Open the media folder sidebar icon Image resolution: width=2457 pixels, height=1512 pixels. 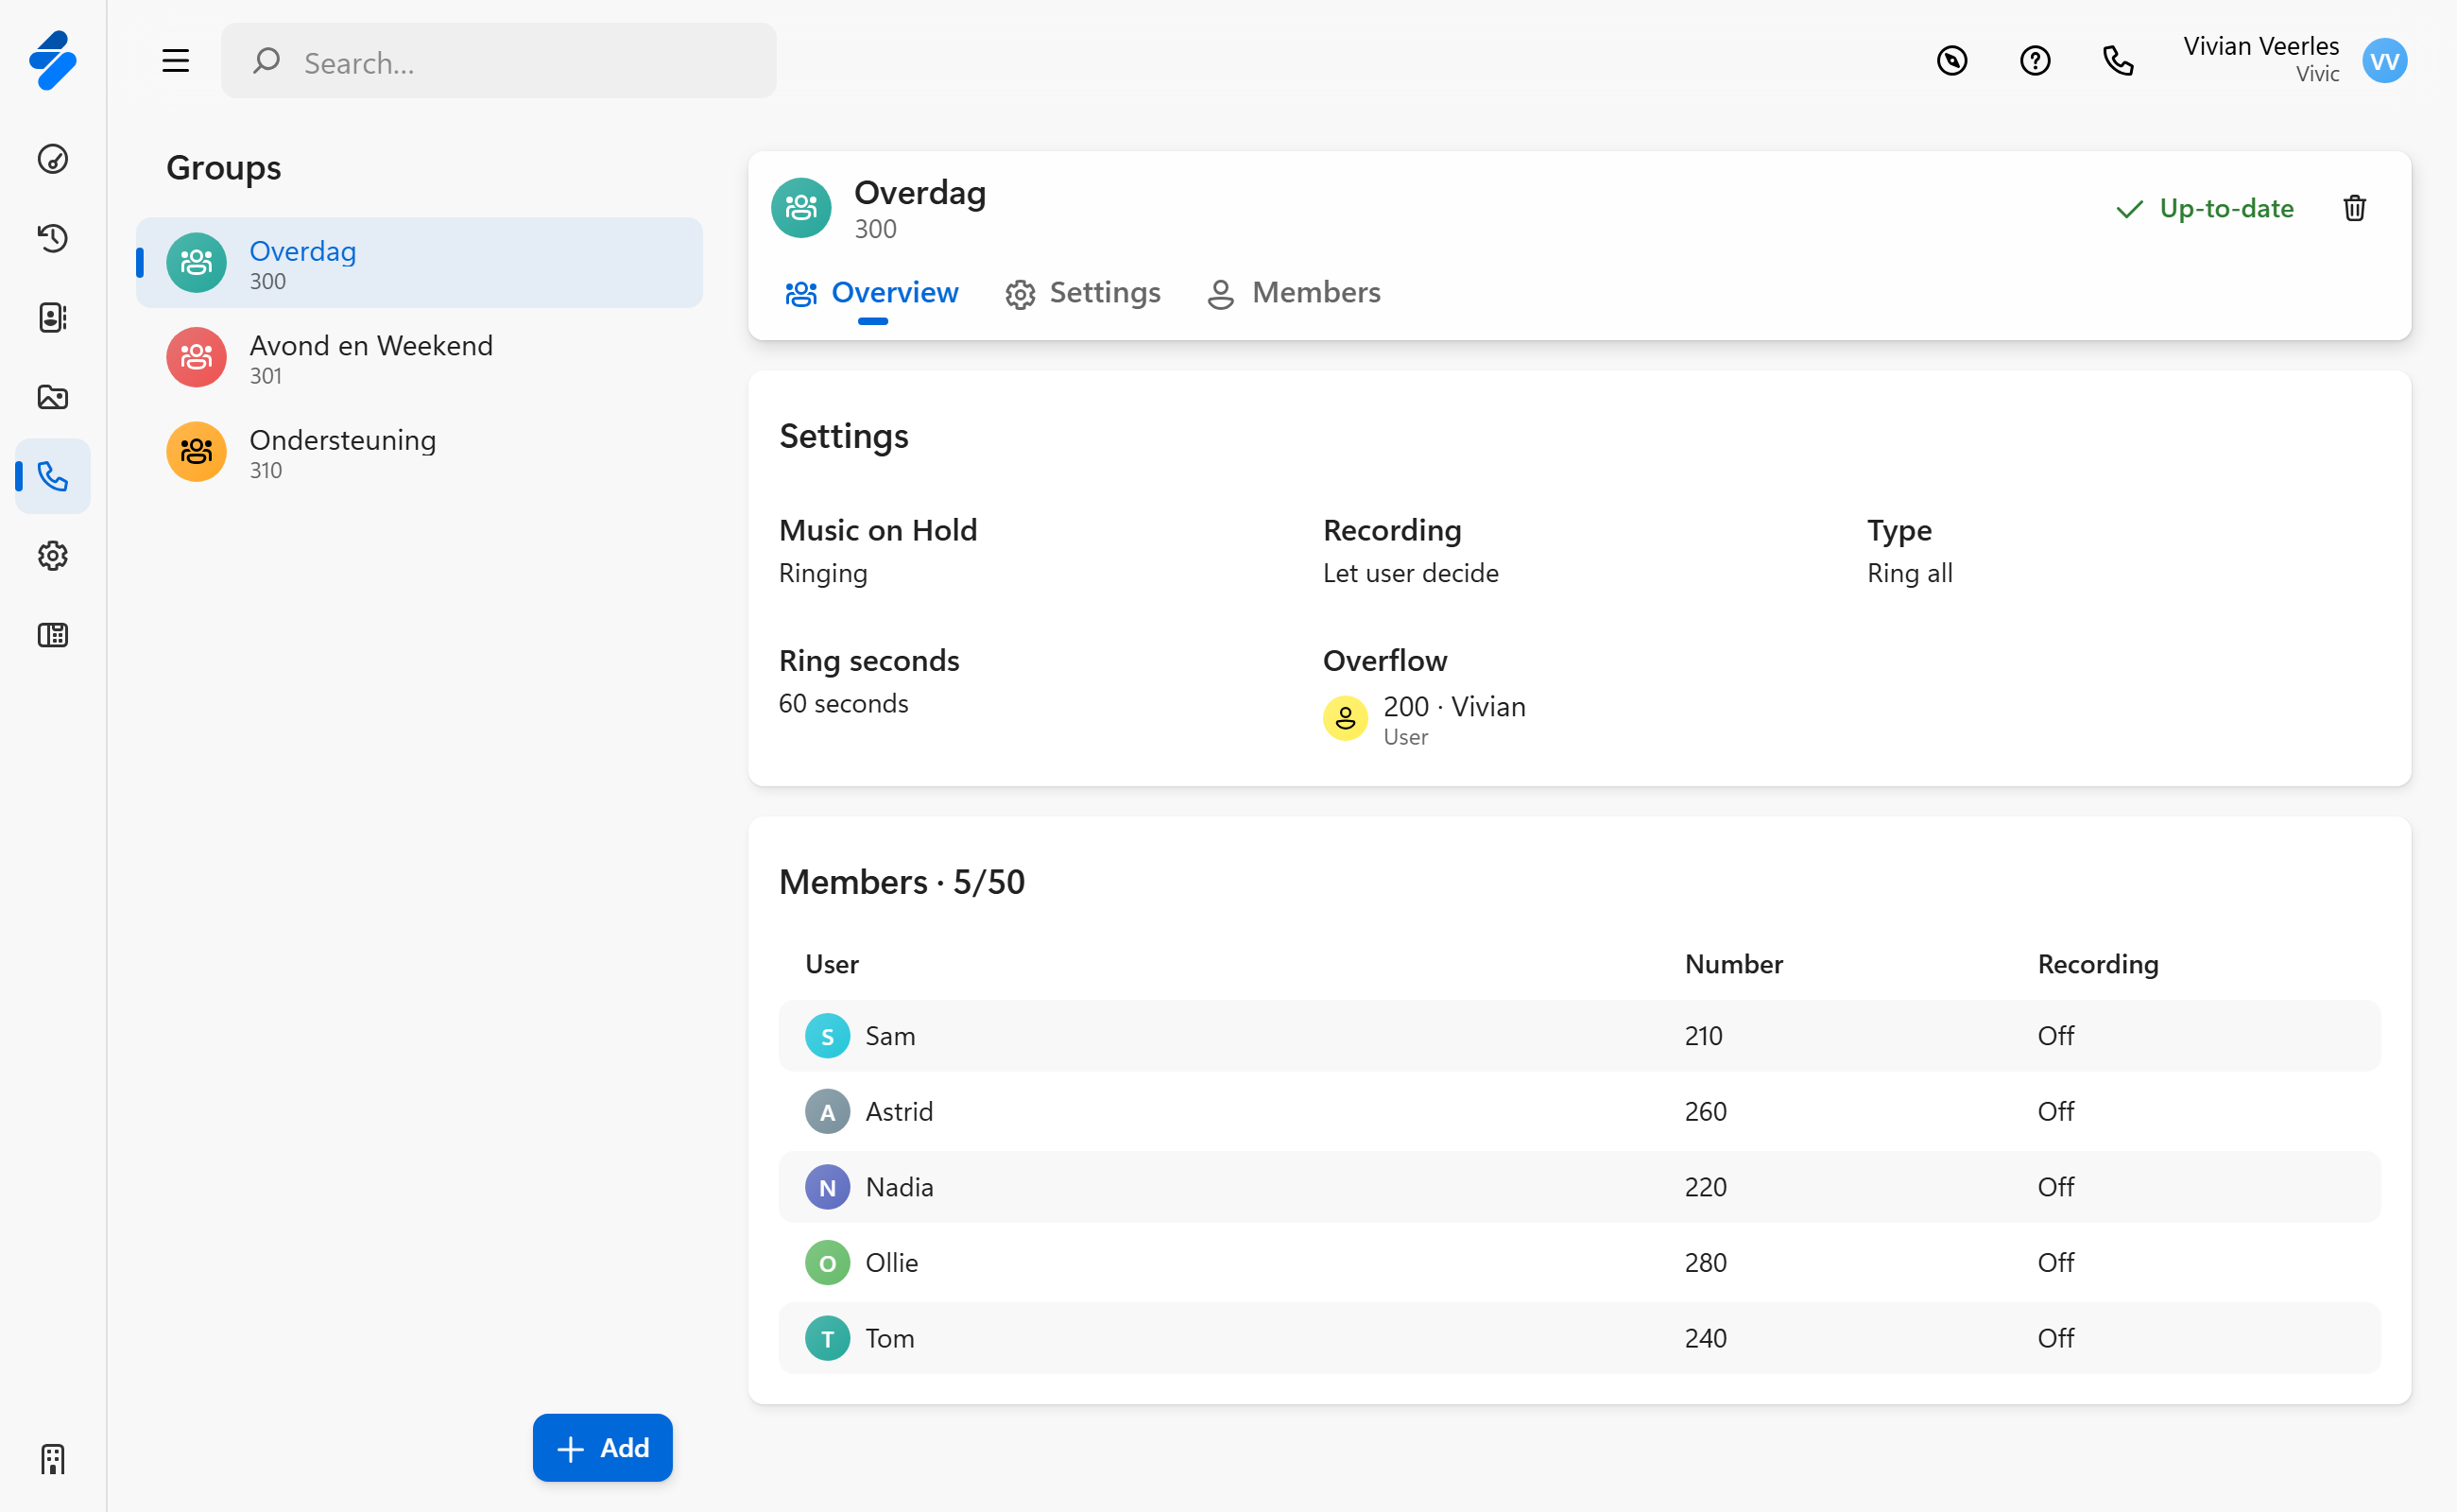coord(53,397)
